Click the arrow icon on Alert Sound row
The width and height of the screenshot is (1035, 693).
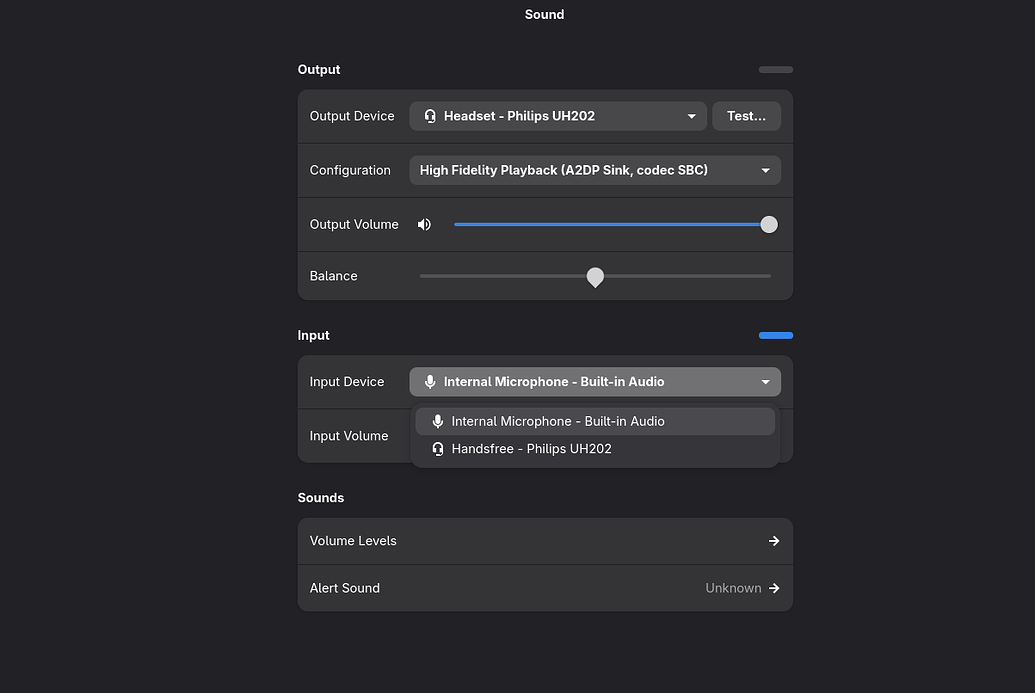point(774,588)
